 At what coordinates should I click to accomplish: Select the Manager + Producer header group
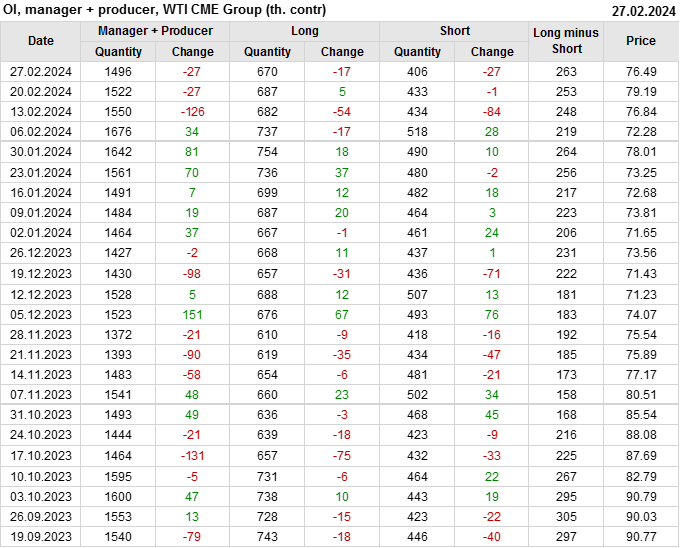pyautogui.click(x=155, y=31)
